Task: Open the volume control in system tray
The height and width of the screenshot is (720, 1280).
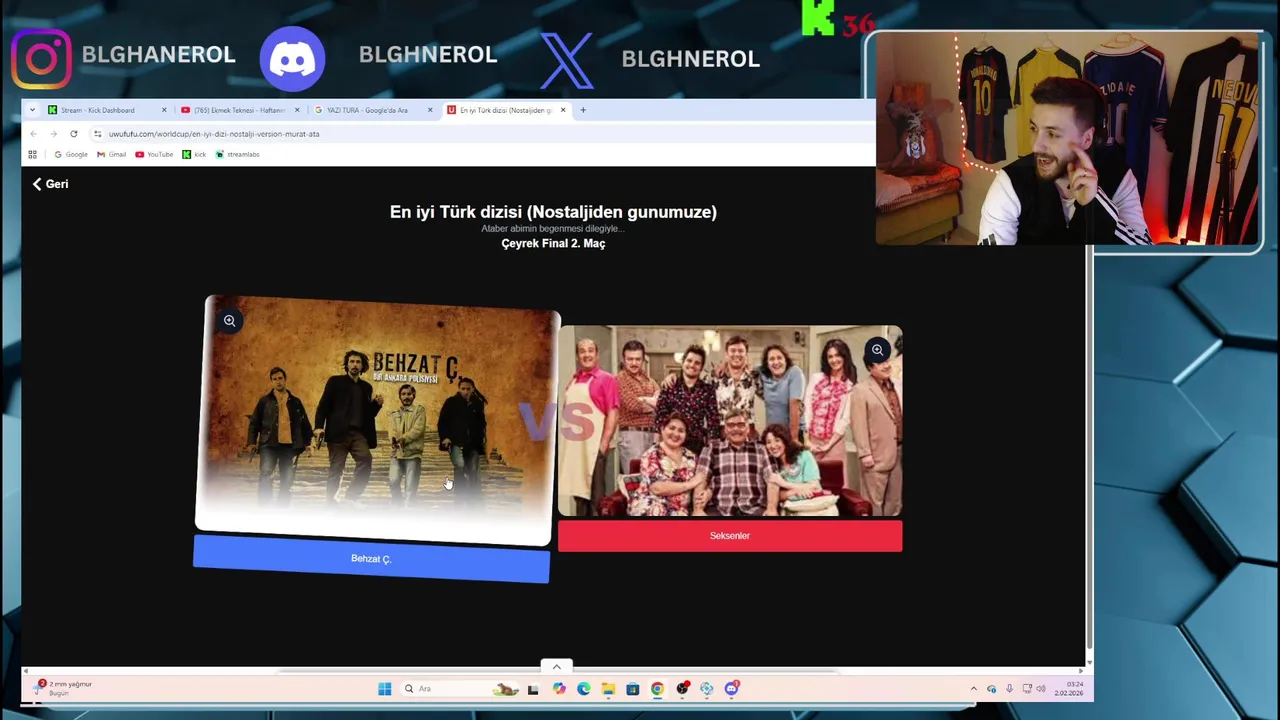Action: (x=1041, y=689)
